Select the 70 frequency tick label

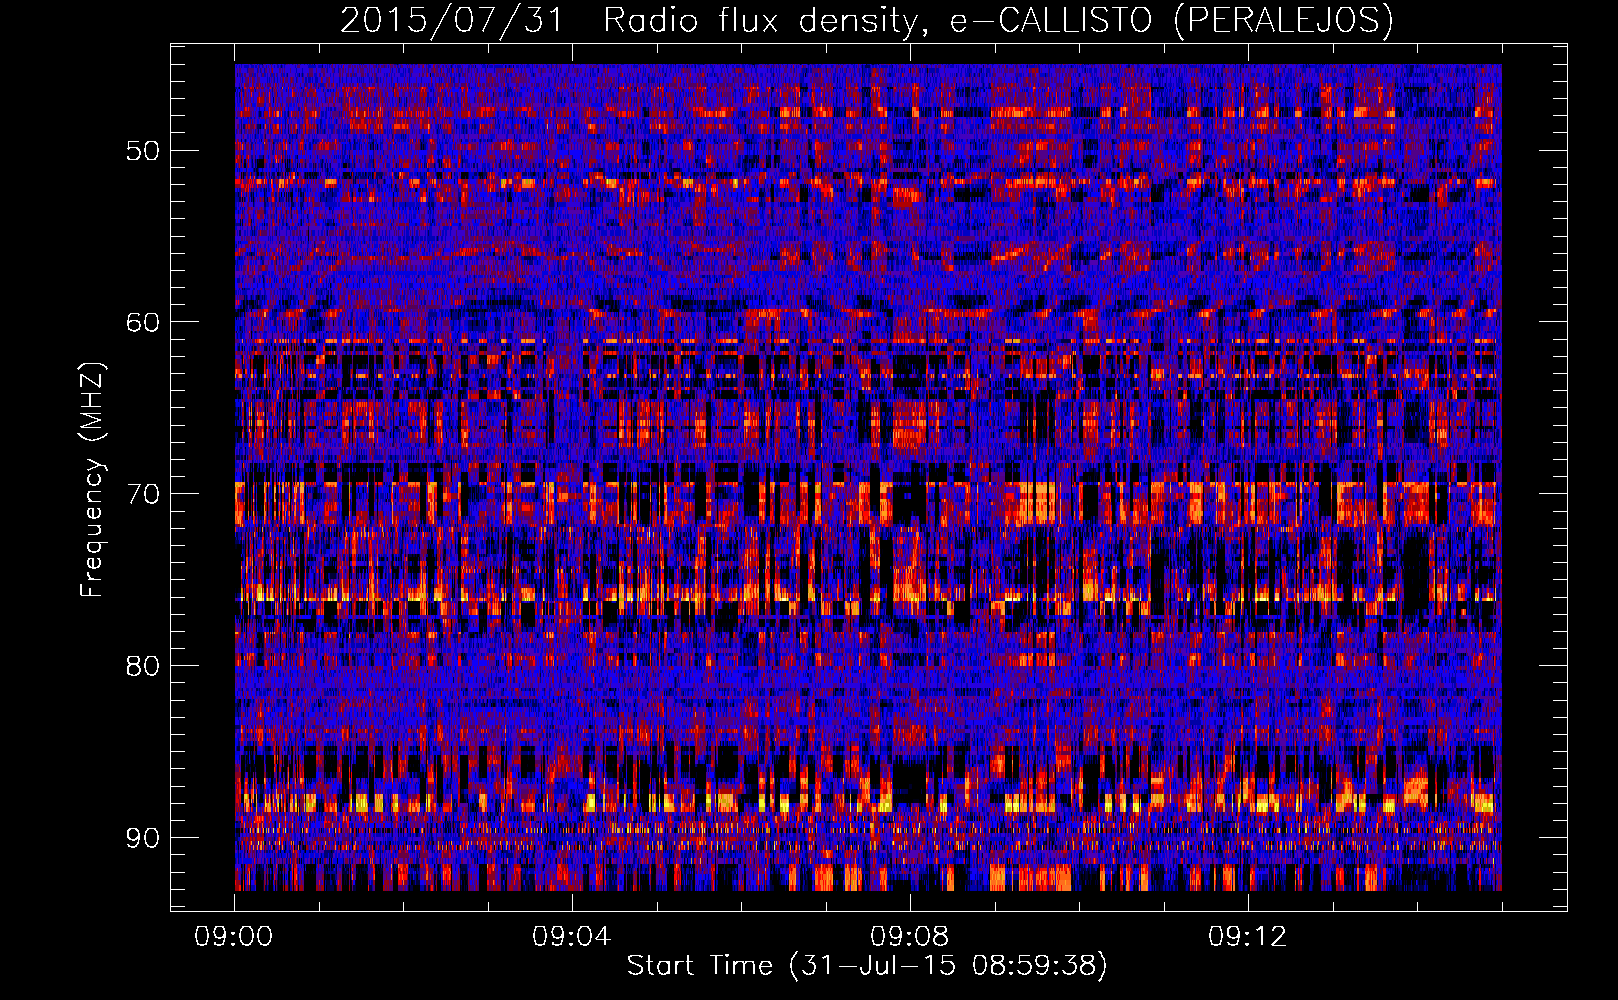pos(142,494)
